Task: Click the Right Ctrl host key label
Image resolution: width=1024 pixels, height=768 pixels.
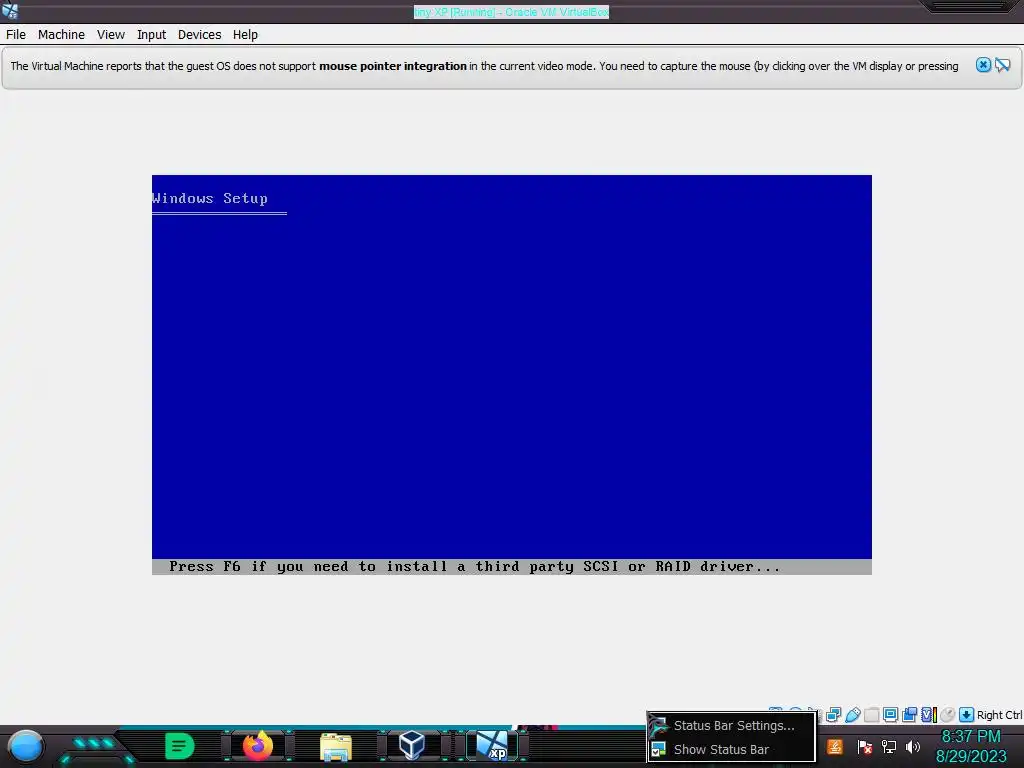Action: click(999, 715)
